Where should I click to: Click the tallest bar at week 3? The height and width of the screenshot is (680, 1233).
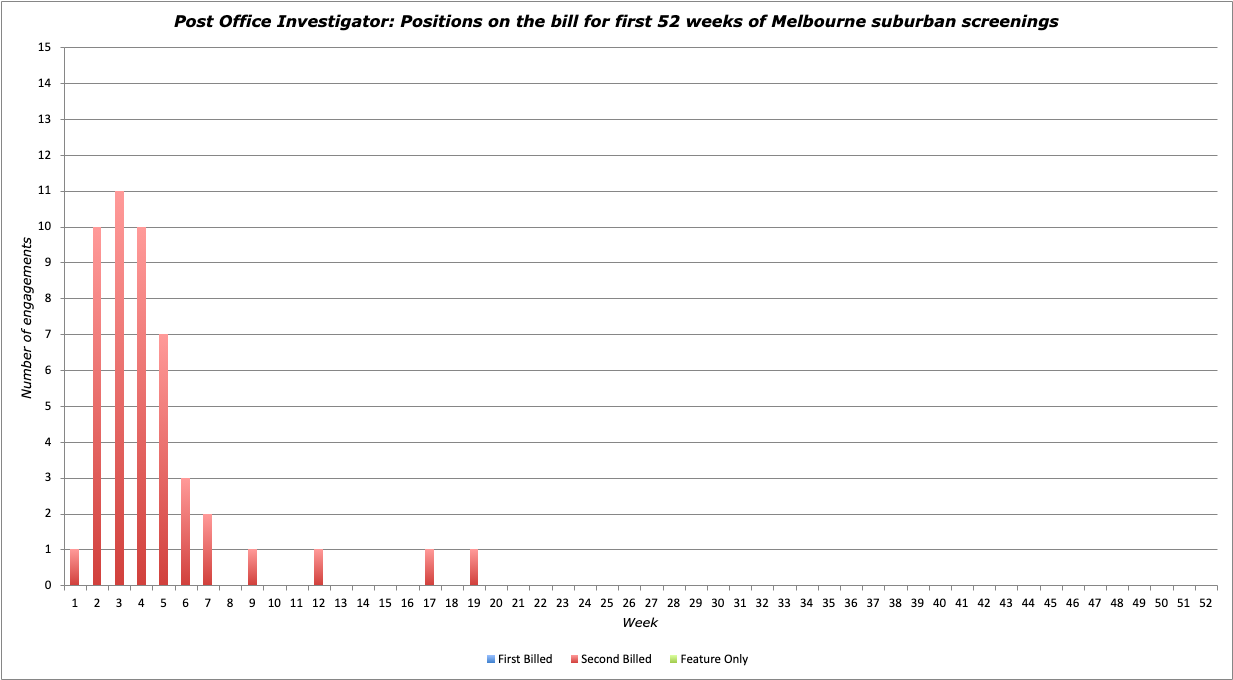pos(119,388)
